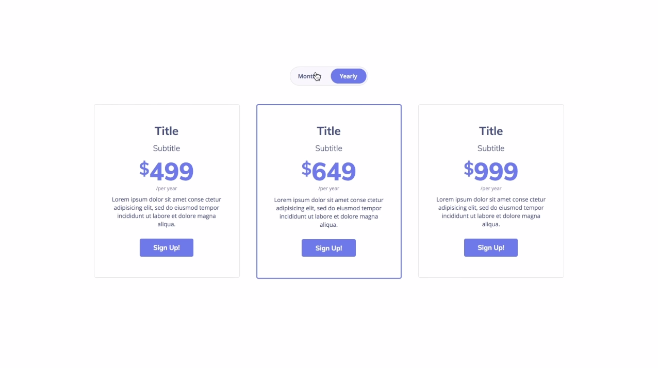Click Sign Up! on the $649 plan
Screen dimensions: 658x368
329,248
